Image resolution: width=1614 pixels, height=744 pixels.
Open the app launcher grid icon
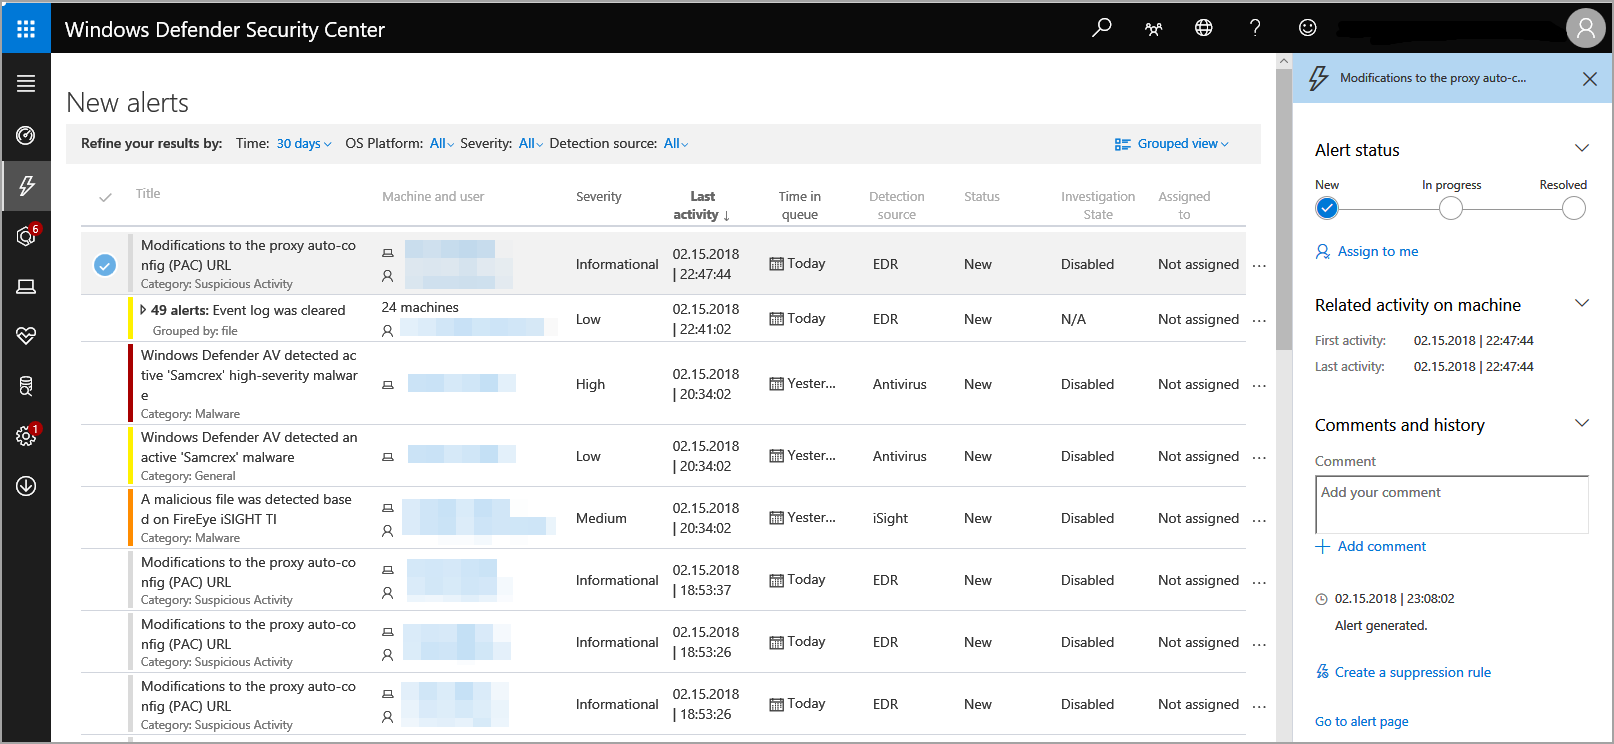coord(26,28)
